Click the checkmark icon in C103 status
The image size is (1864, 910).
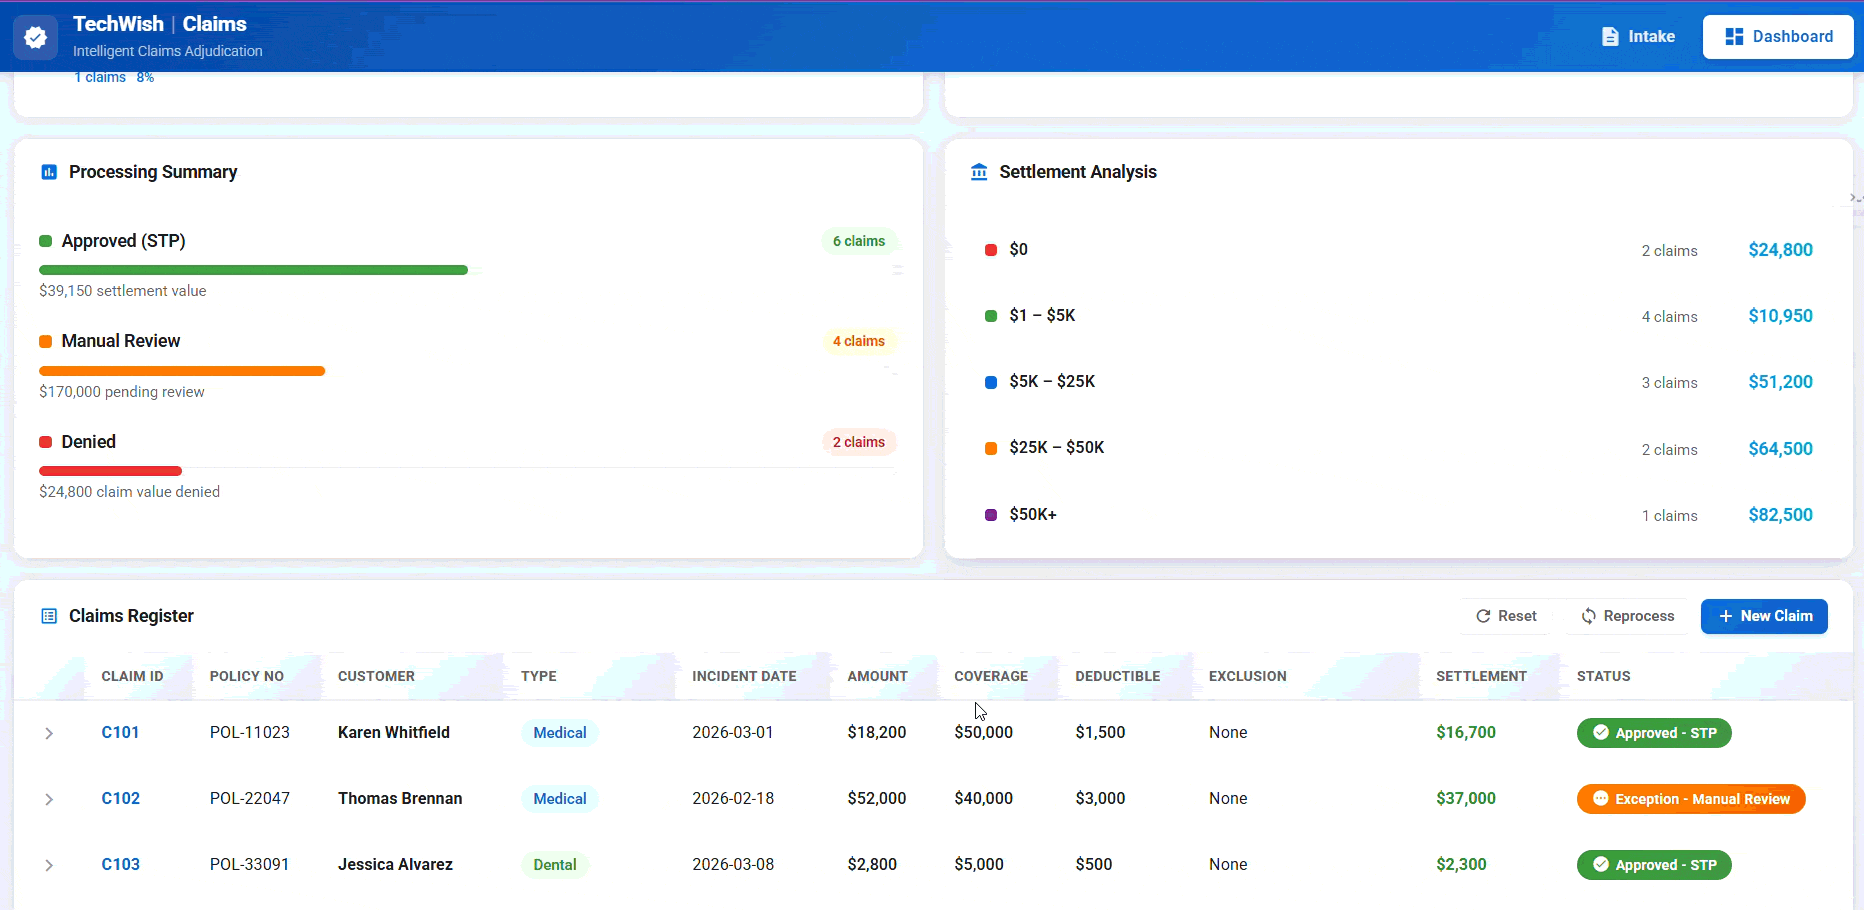click(1600, 865)
